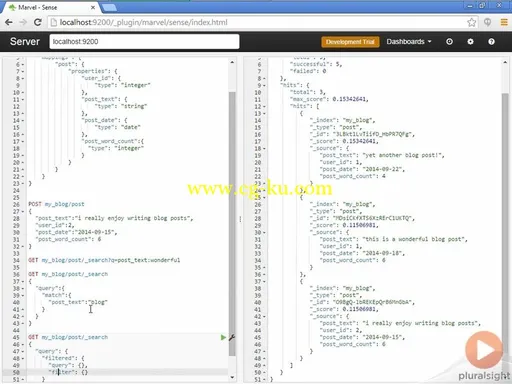Go back using the browser back arrow

pyautogui.click(x=9, y=22)
